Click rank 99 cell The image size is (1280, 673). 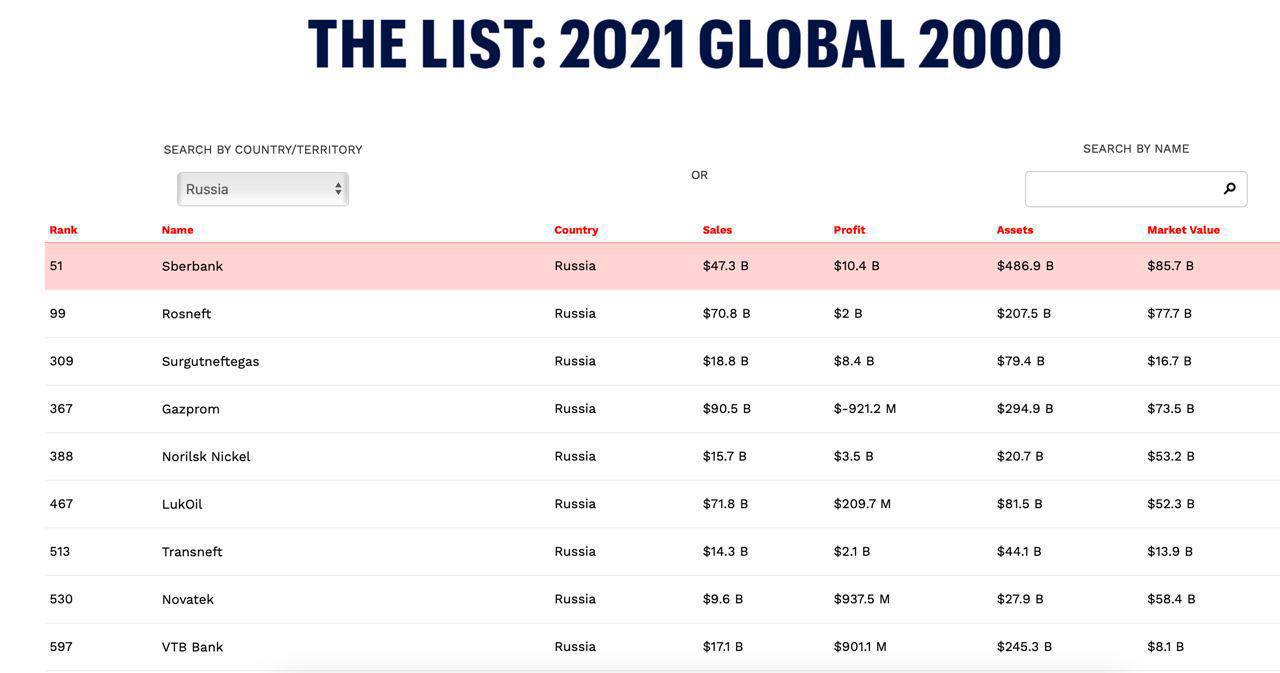pyautogui.click(x=57, y=314)
